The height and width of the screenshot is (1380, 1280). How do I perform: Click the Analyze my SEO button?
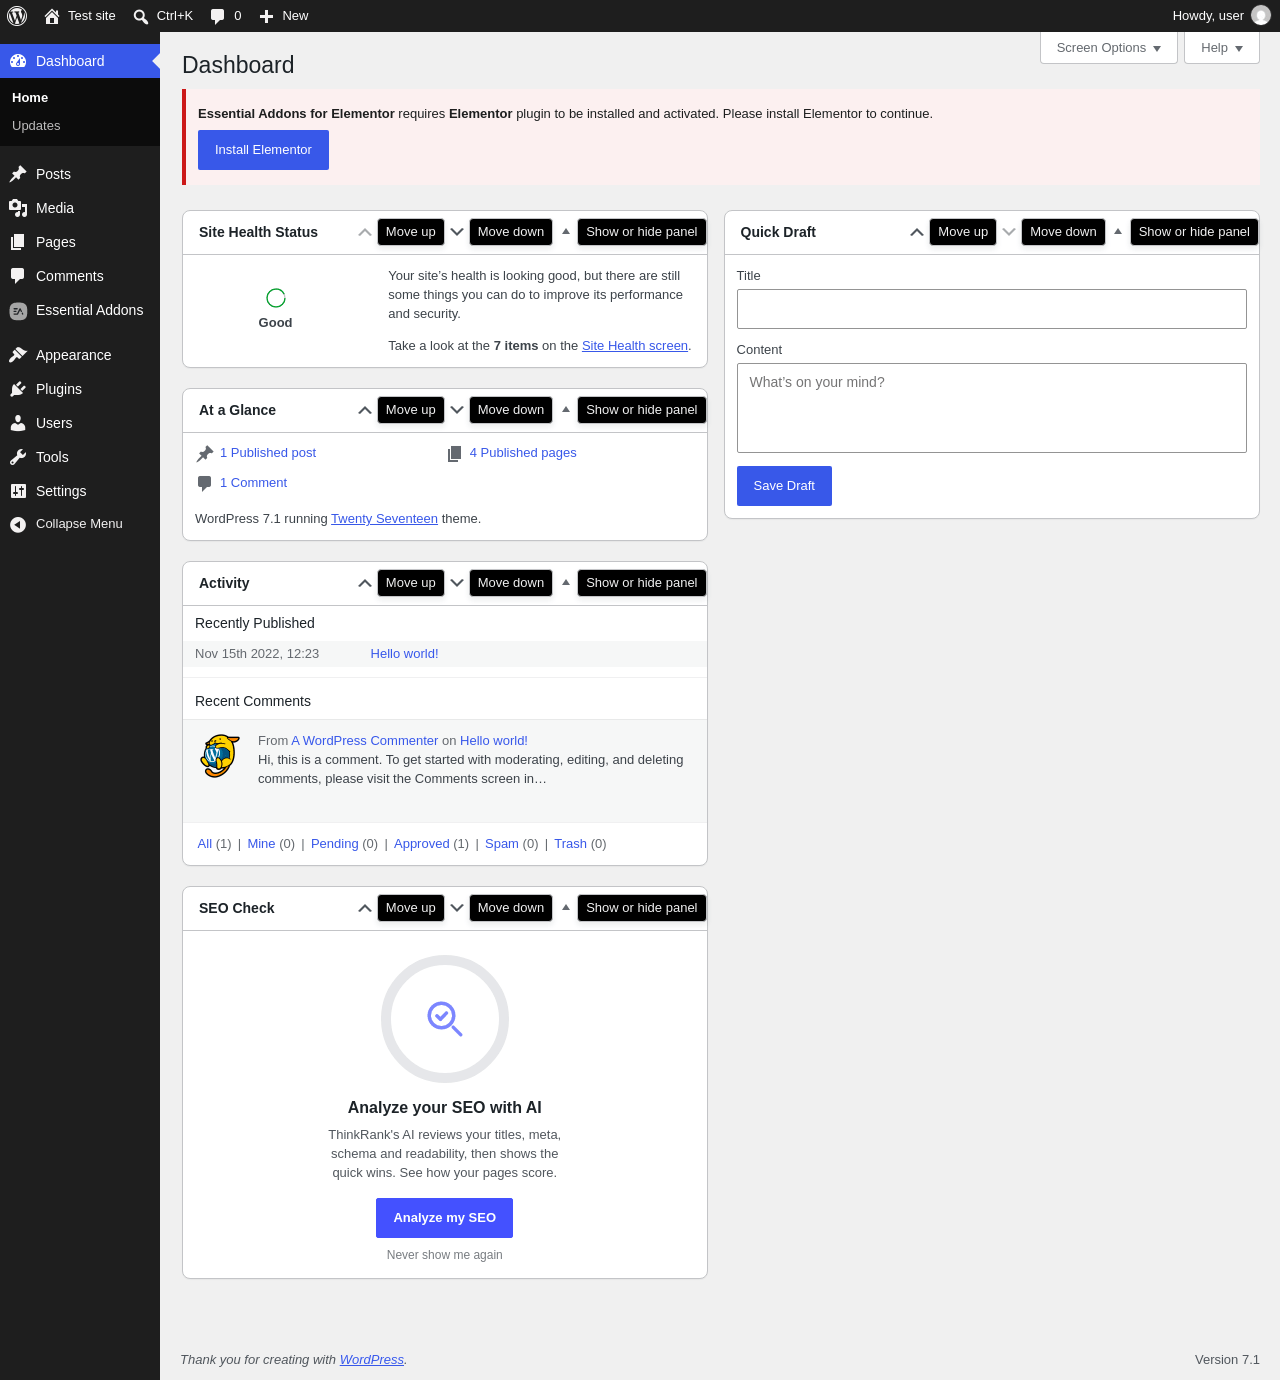(444, 1218)
